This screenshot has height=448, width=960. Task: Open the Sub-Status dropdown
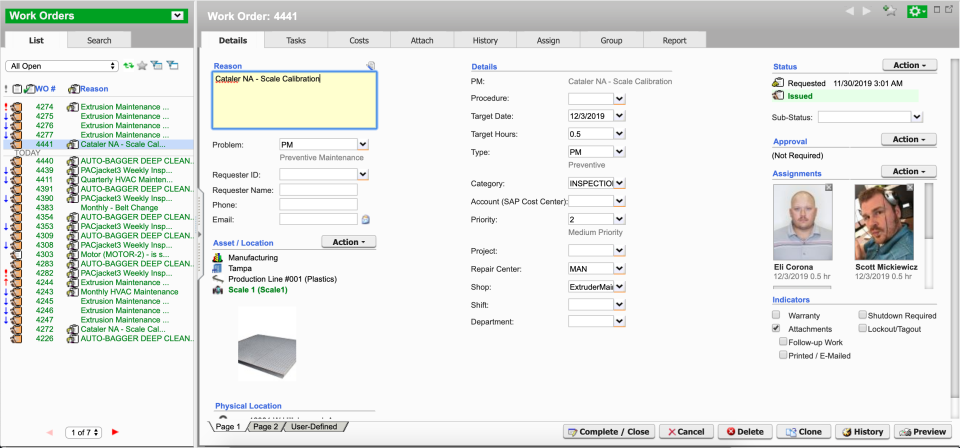[918, 117]
